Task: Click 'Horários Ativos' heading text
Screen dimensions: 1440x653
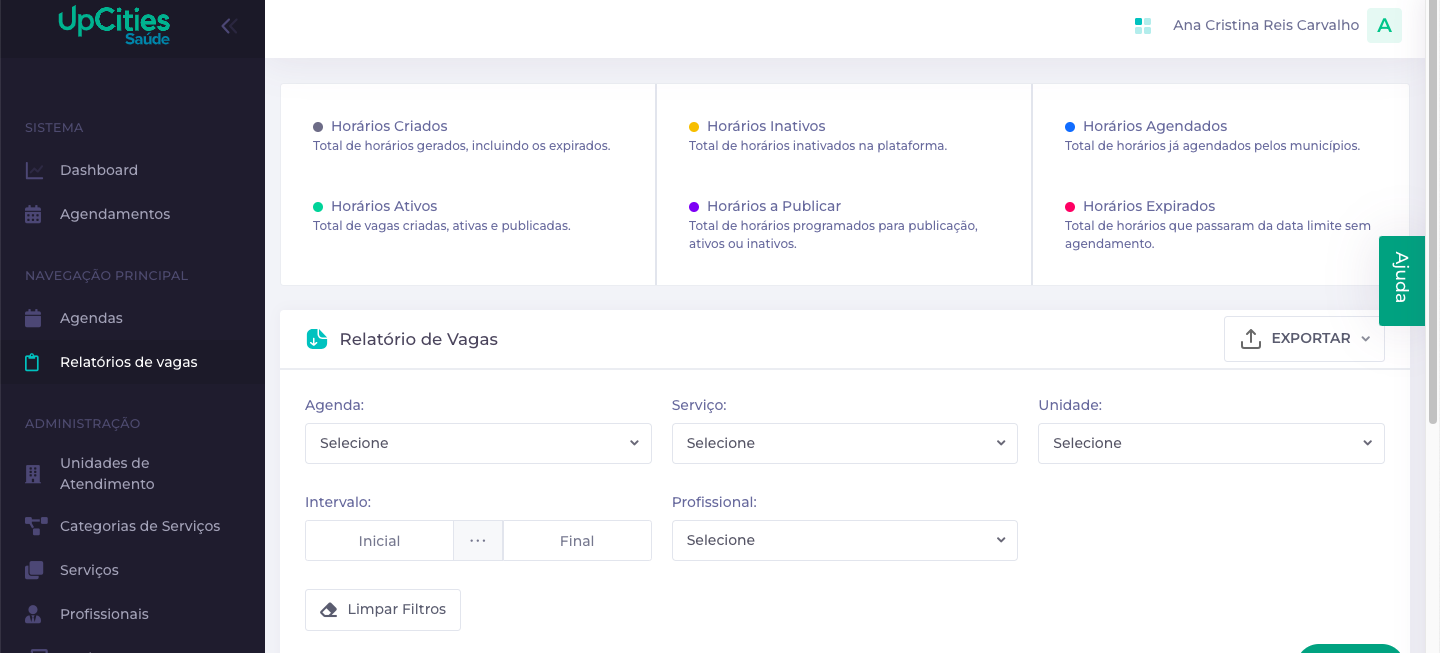Action: pos(384,206)
